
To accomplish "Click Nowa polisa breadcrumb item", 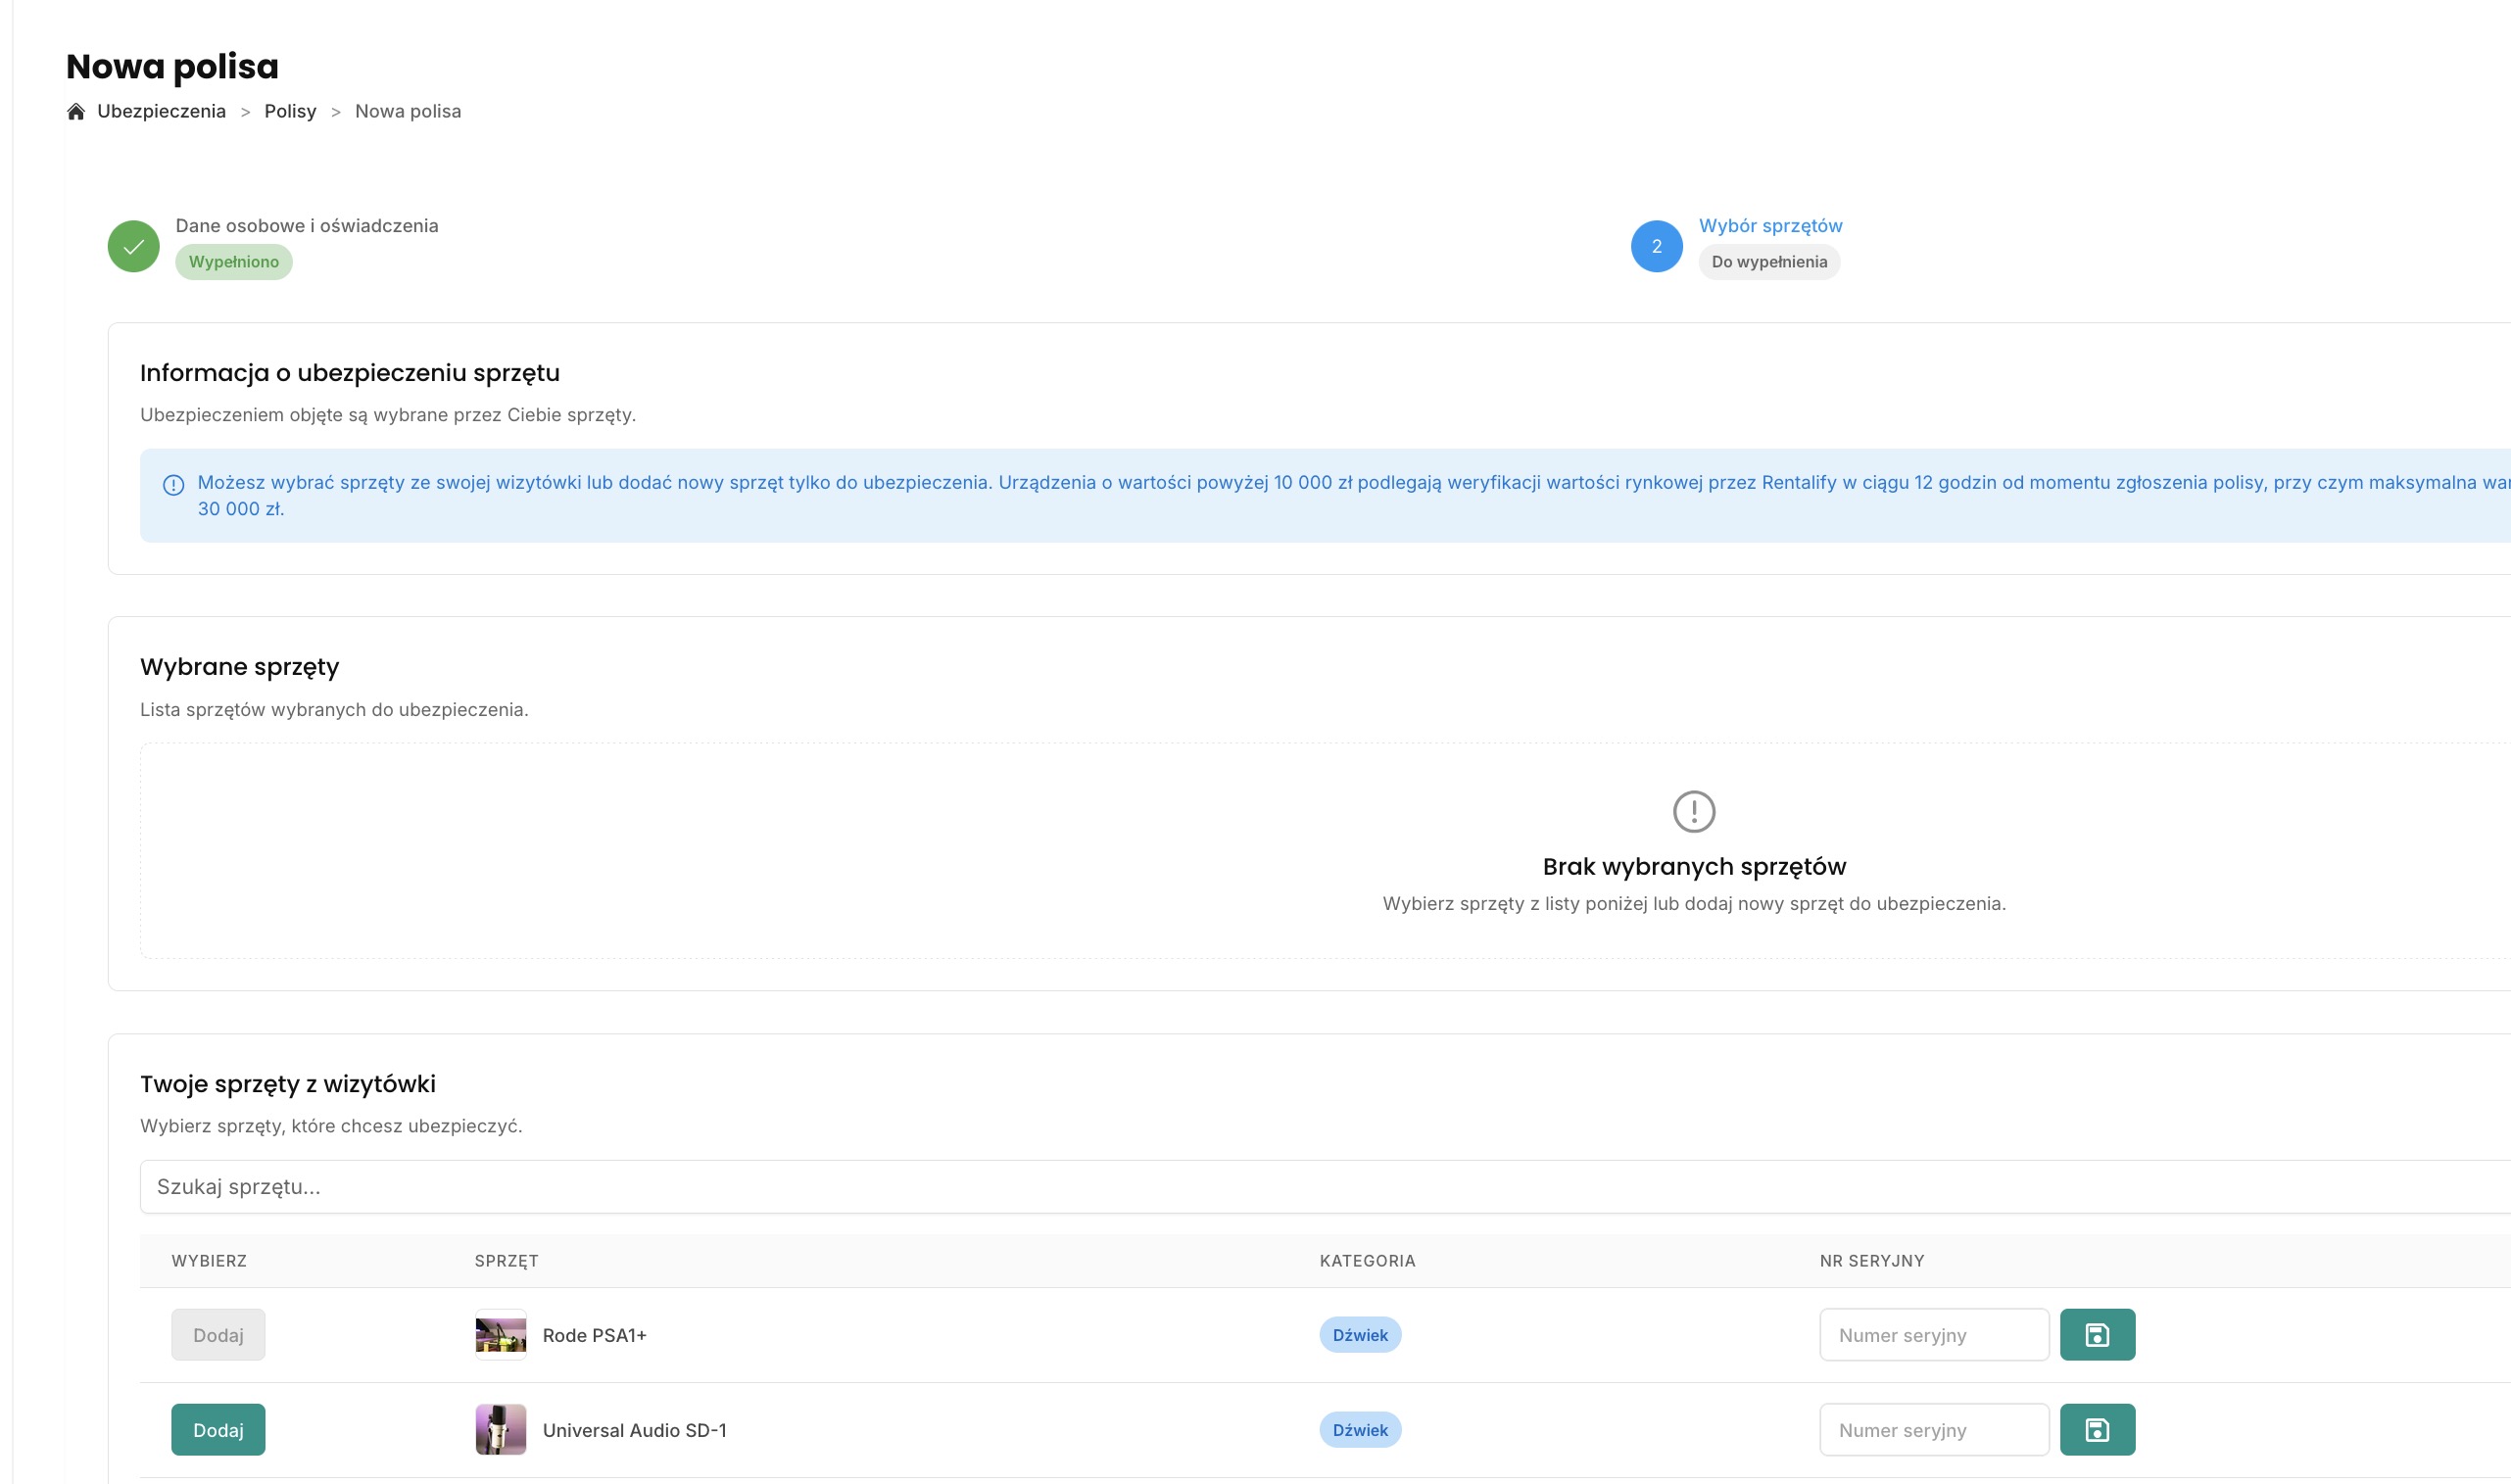I will 407,111.
